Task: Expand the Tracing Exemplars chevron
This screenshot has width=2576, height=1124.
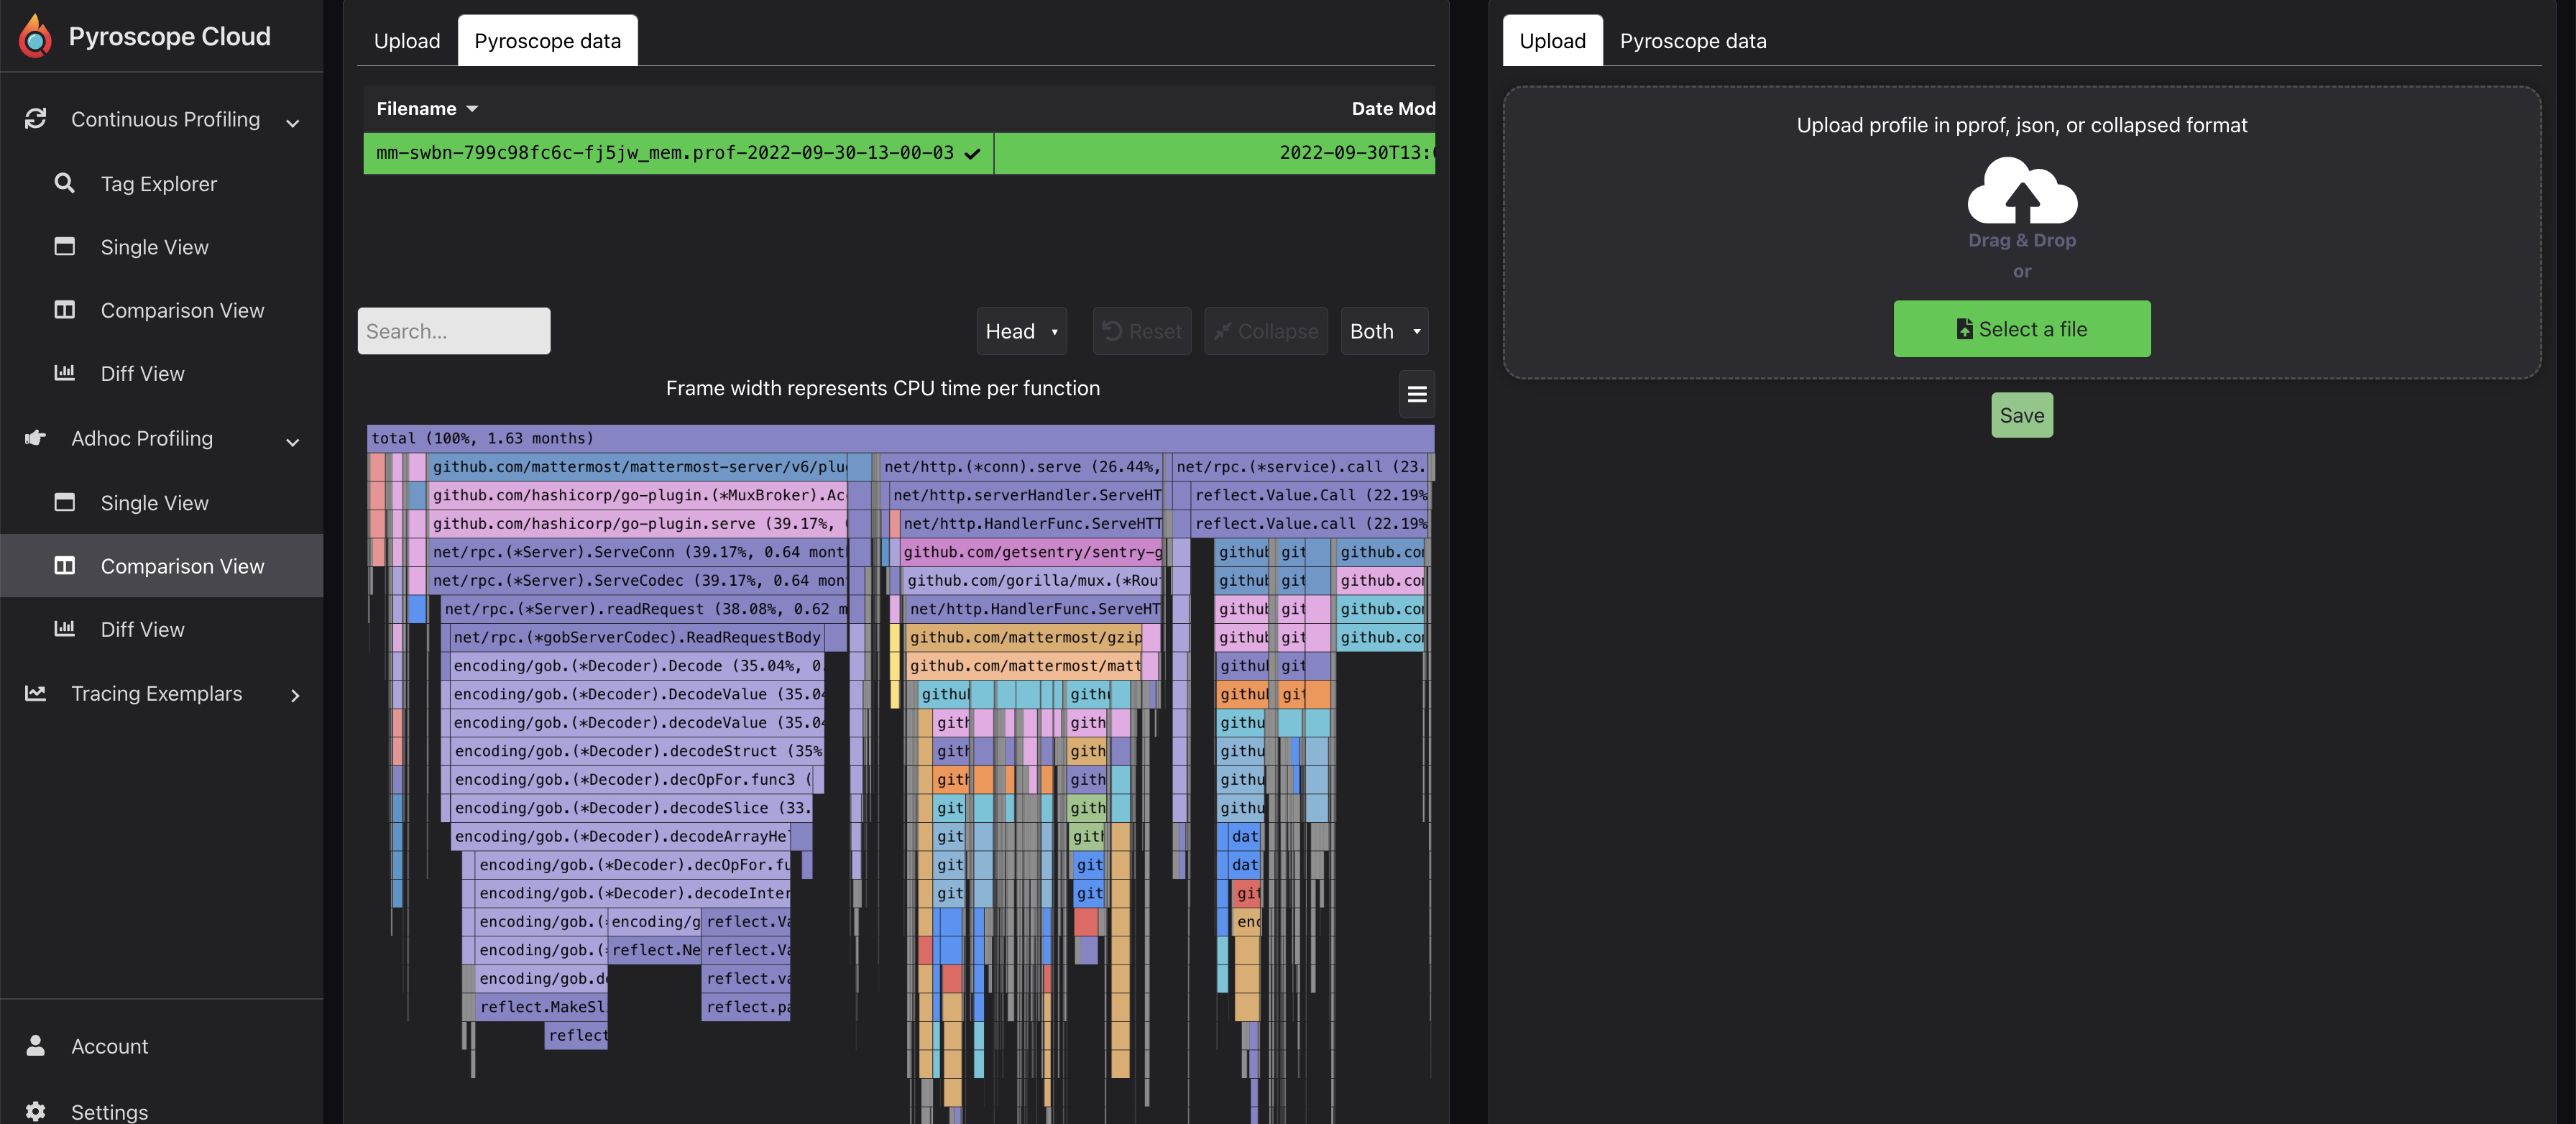Action: 295,695
